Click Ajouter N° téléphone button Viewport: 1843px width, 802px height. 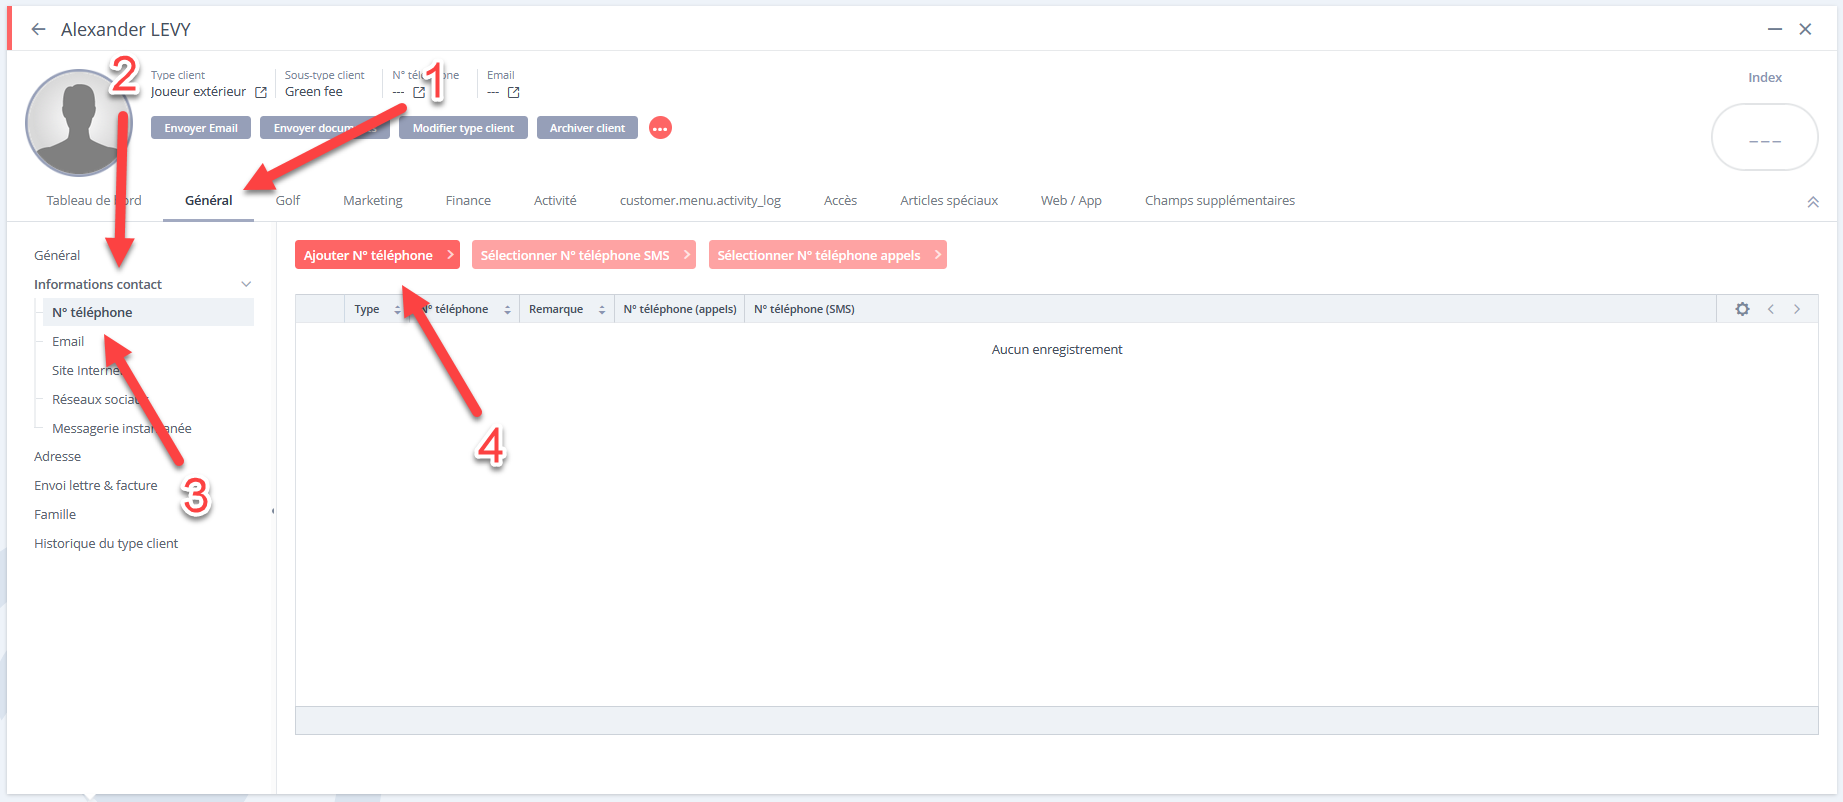click(x=377, y=255)
